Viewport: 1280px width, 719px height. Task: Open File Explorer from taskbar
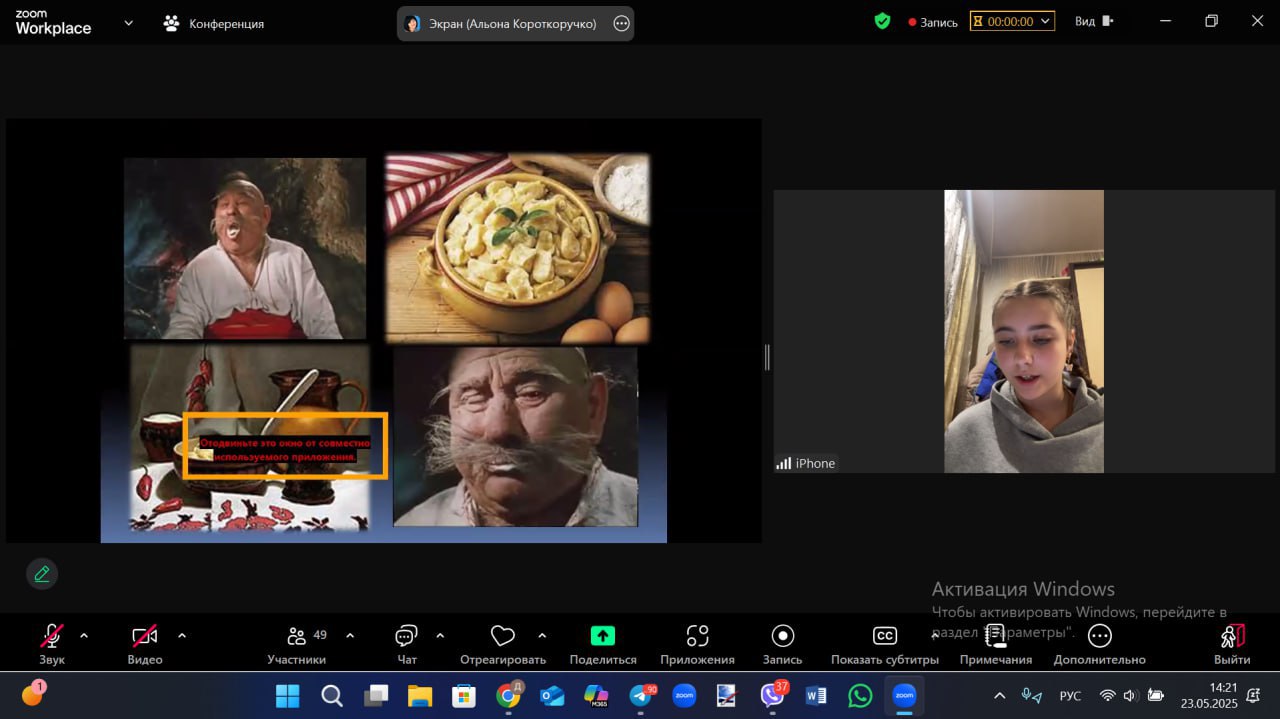coord(420,695)
